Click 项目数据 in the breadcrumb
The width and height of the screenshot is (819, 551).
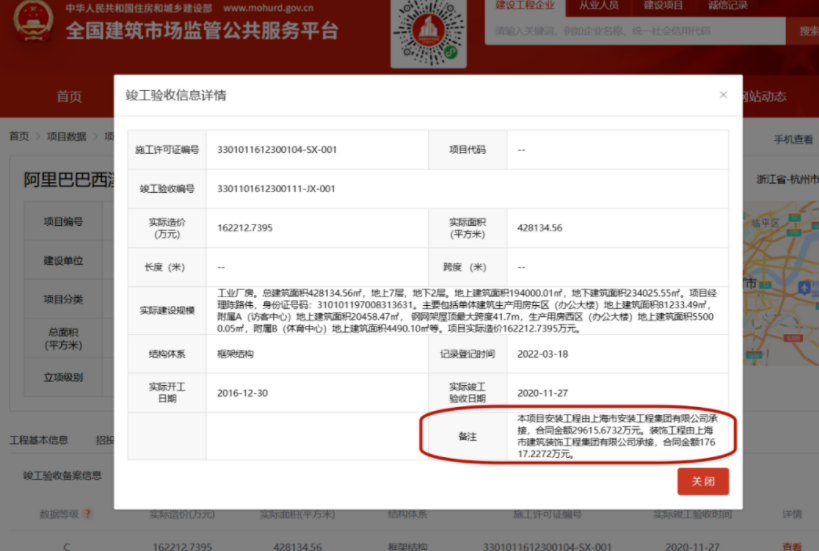pos(69,137)
